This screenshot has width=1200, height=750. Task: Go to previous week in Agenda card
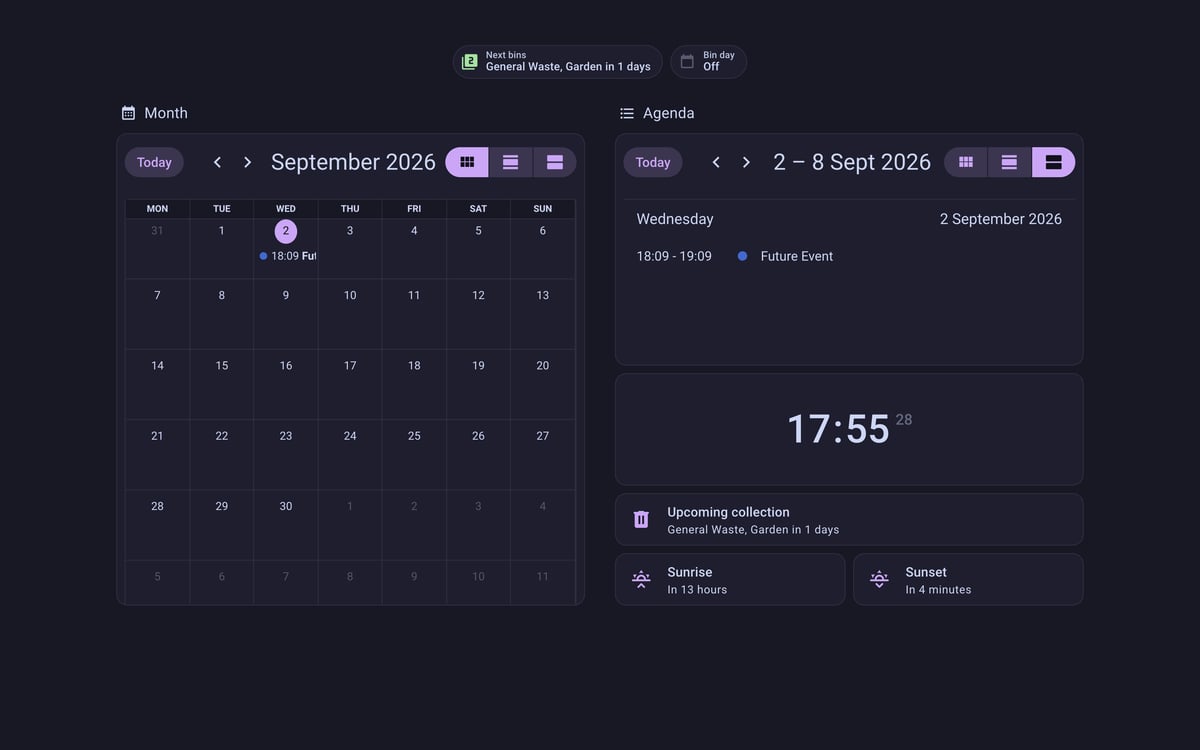[x=716, y=162]
